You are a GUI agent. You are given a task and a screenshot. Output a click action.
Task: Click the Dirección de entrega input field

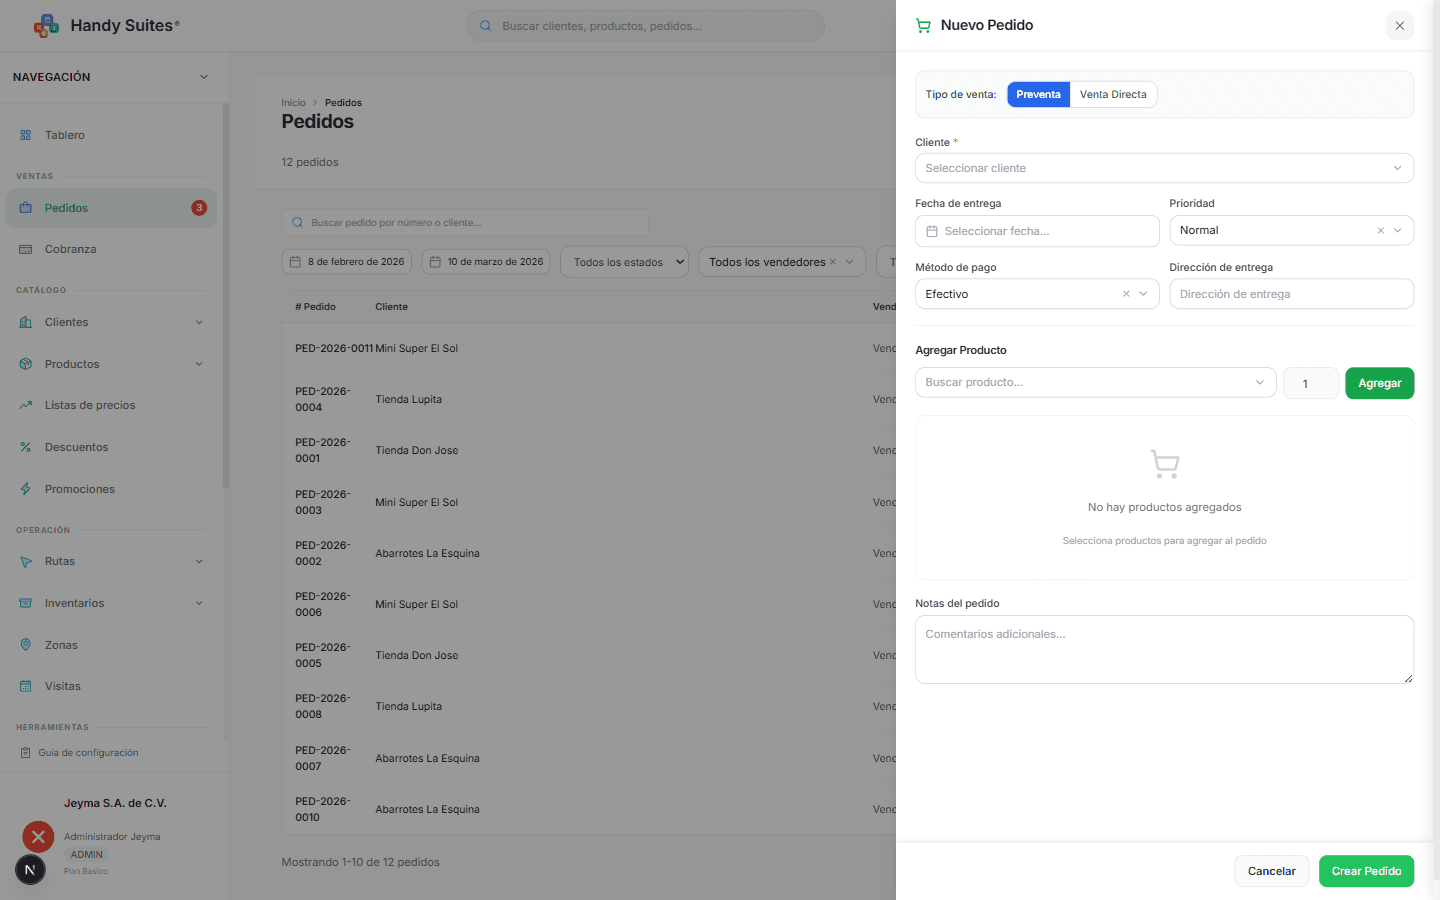[1291, 294]
